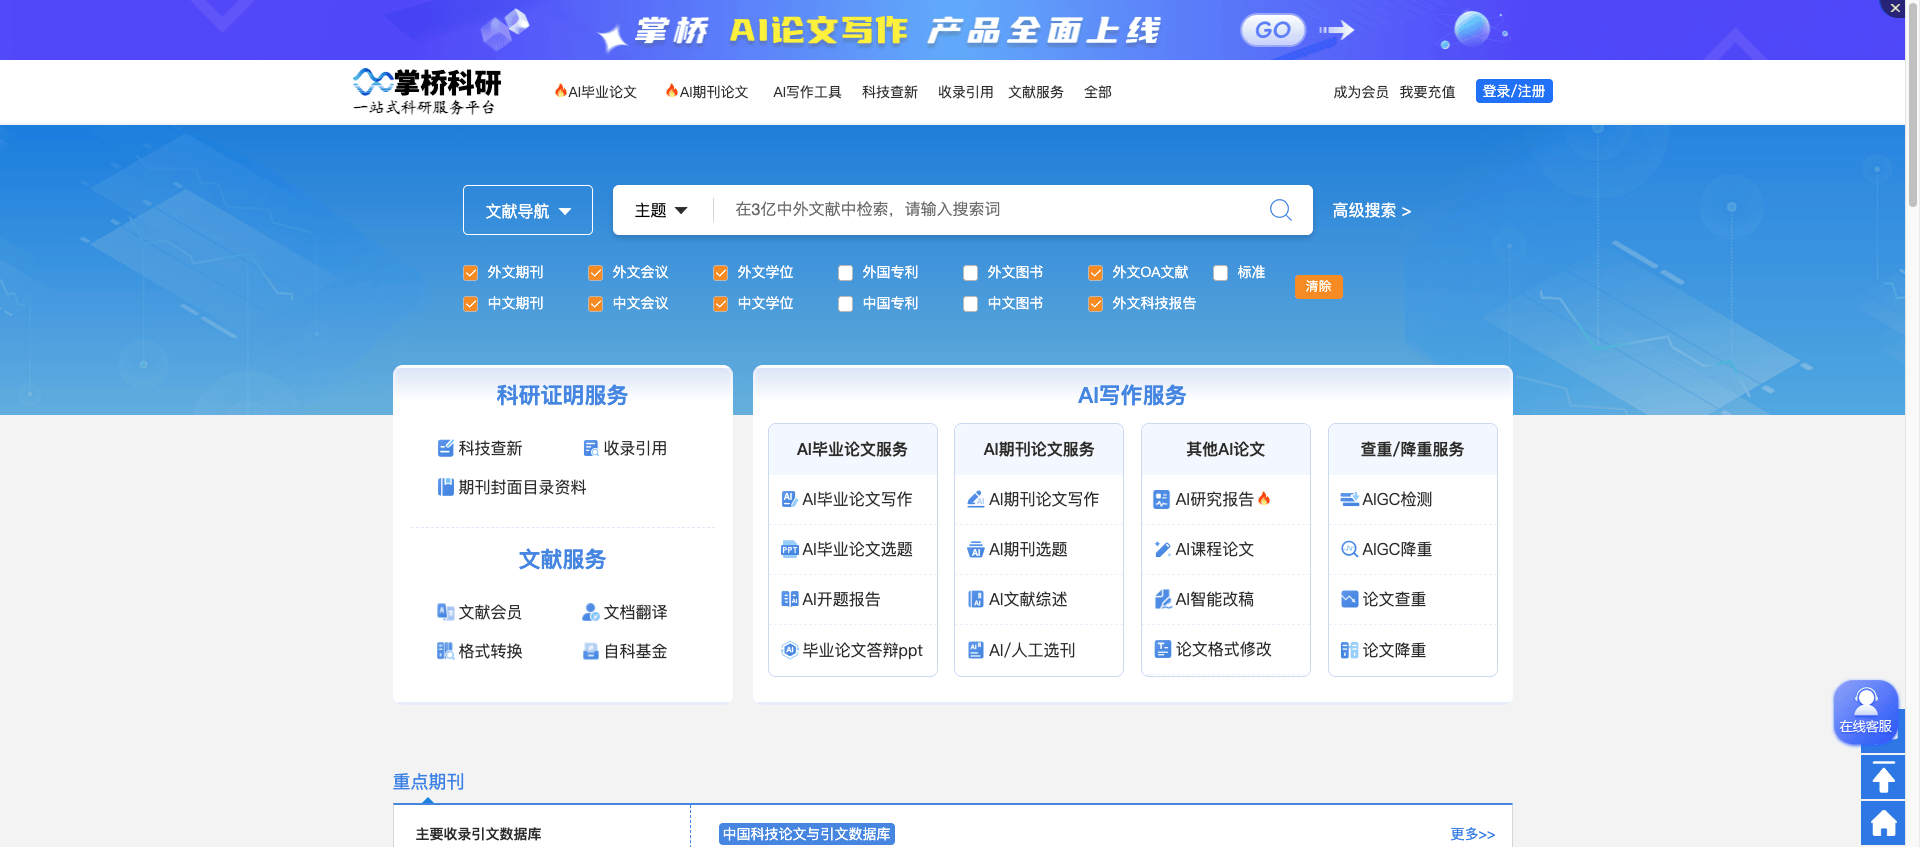Click the 收录引用 service icon
The height and width of the screenshot is (847, 1920).
coord(591,448)
